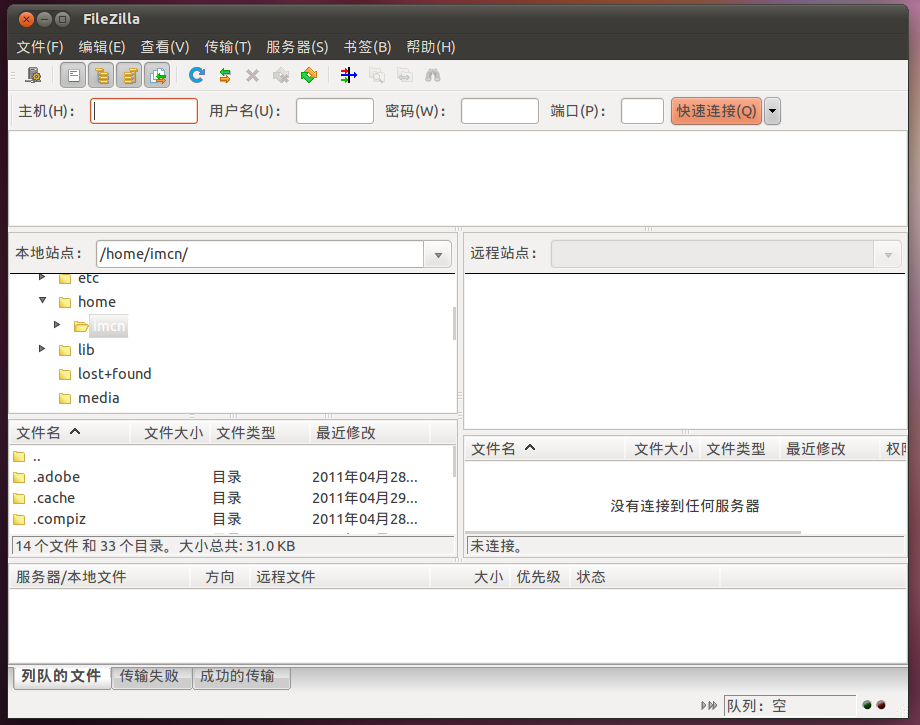
Task: Toggle local directory tree view icon
Action: 102,75
